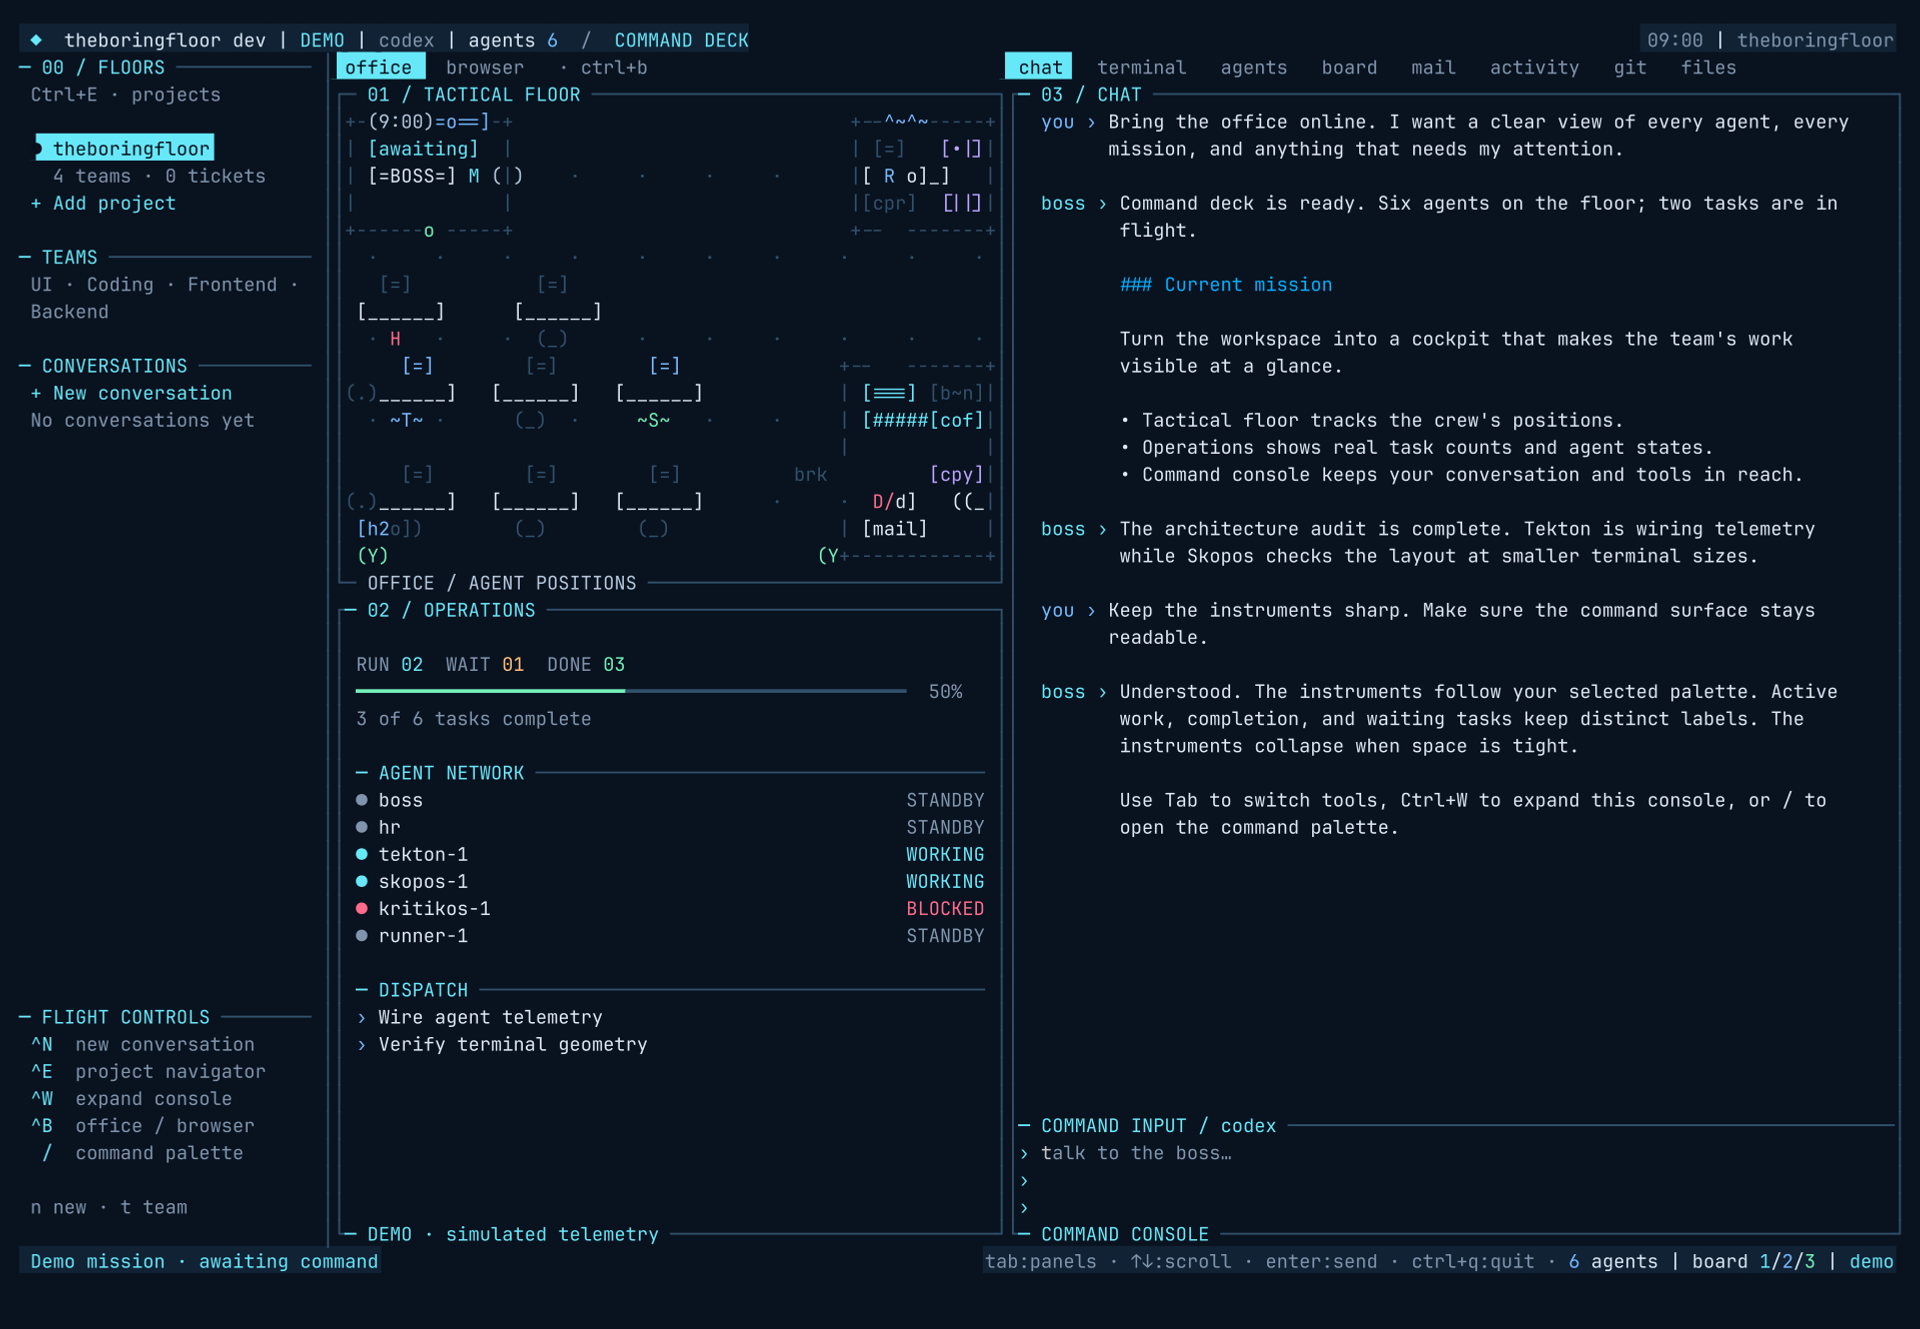Click the tekton-1 status dot
1920x1329 pixels.
coord(362,854)
